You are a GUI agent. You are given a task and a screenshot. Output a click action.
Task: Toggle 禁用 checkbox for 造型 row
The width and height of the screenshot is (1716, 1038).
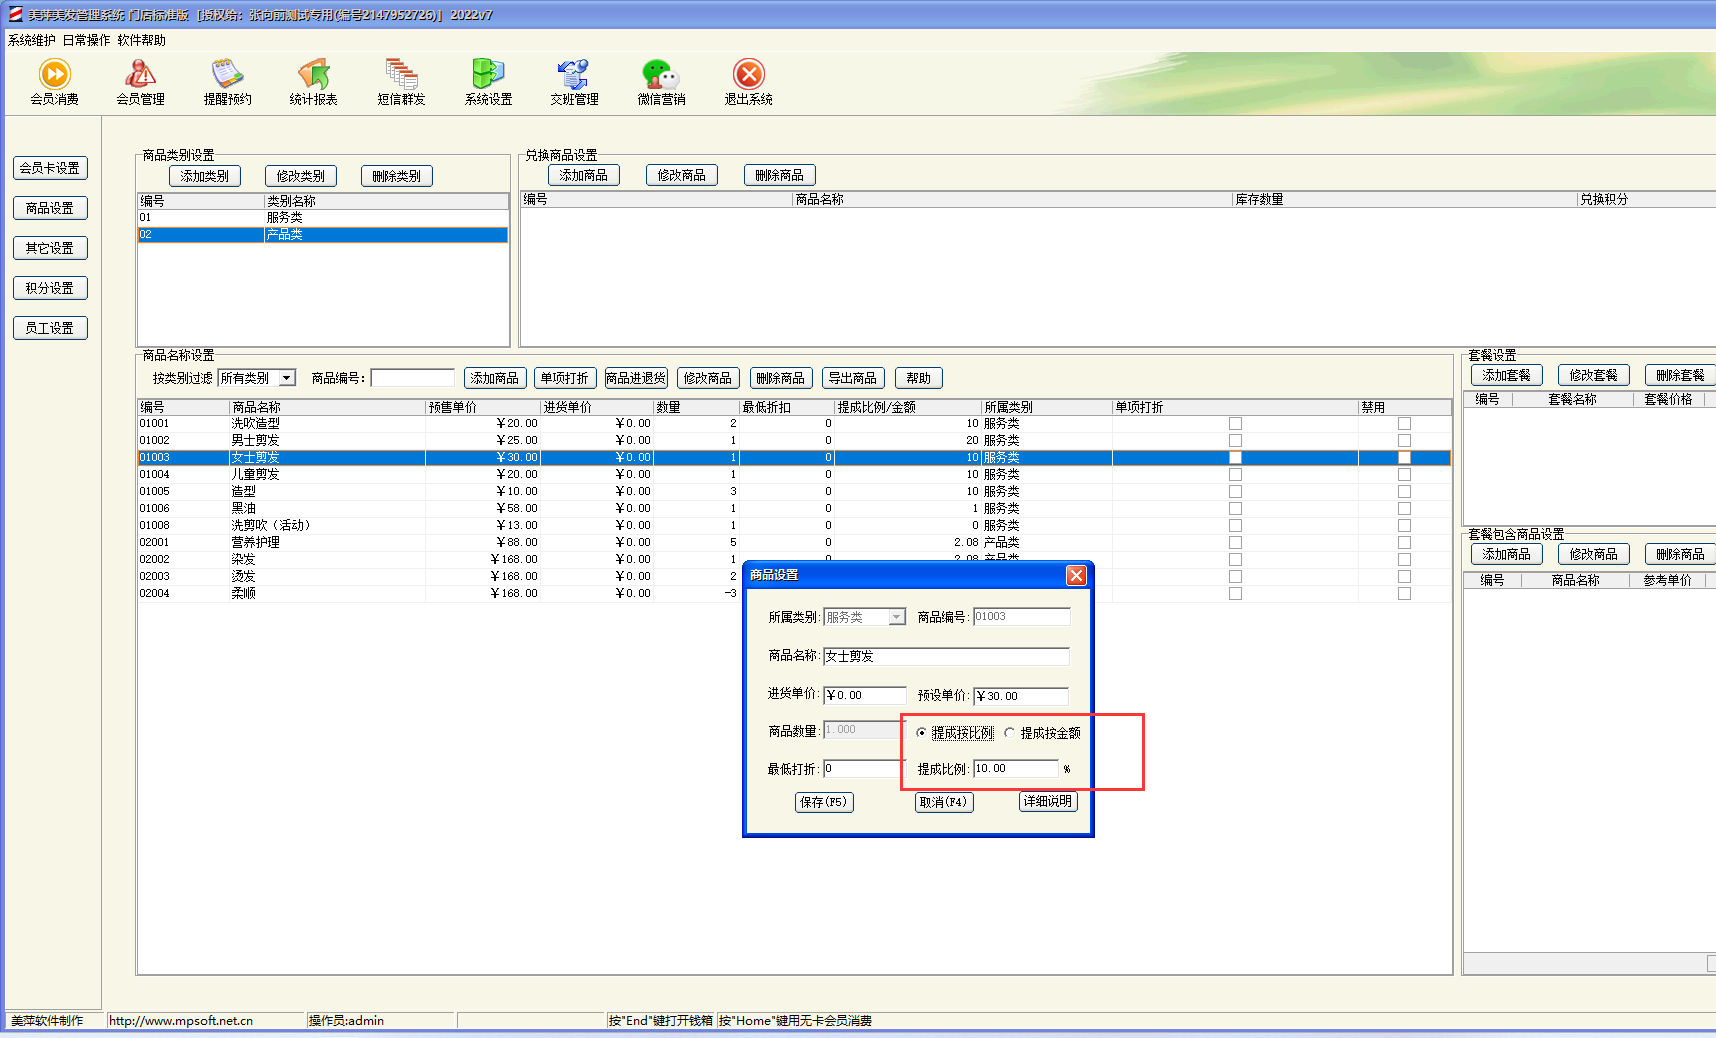pos(1404,492)
